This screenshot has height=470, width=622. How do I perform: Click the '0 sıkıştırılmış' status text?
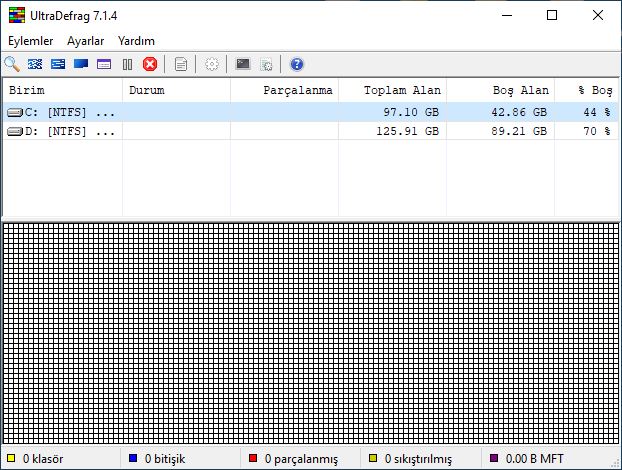(x=418, y=459)
